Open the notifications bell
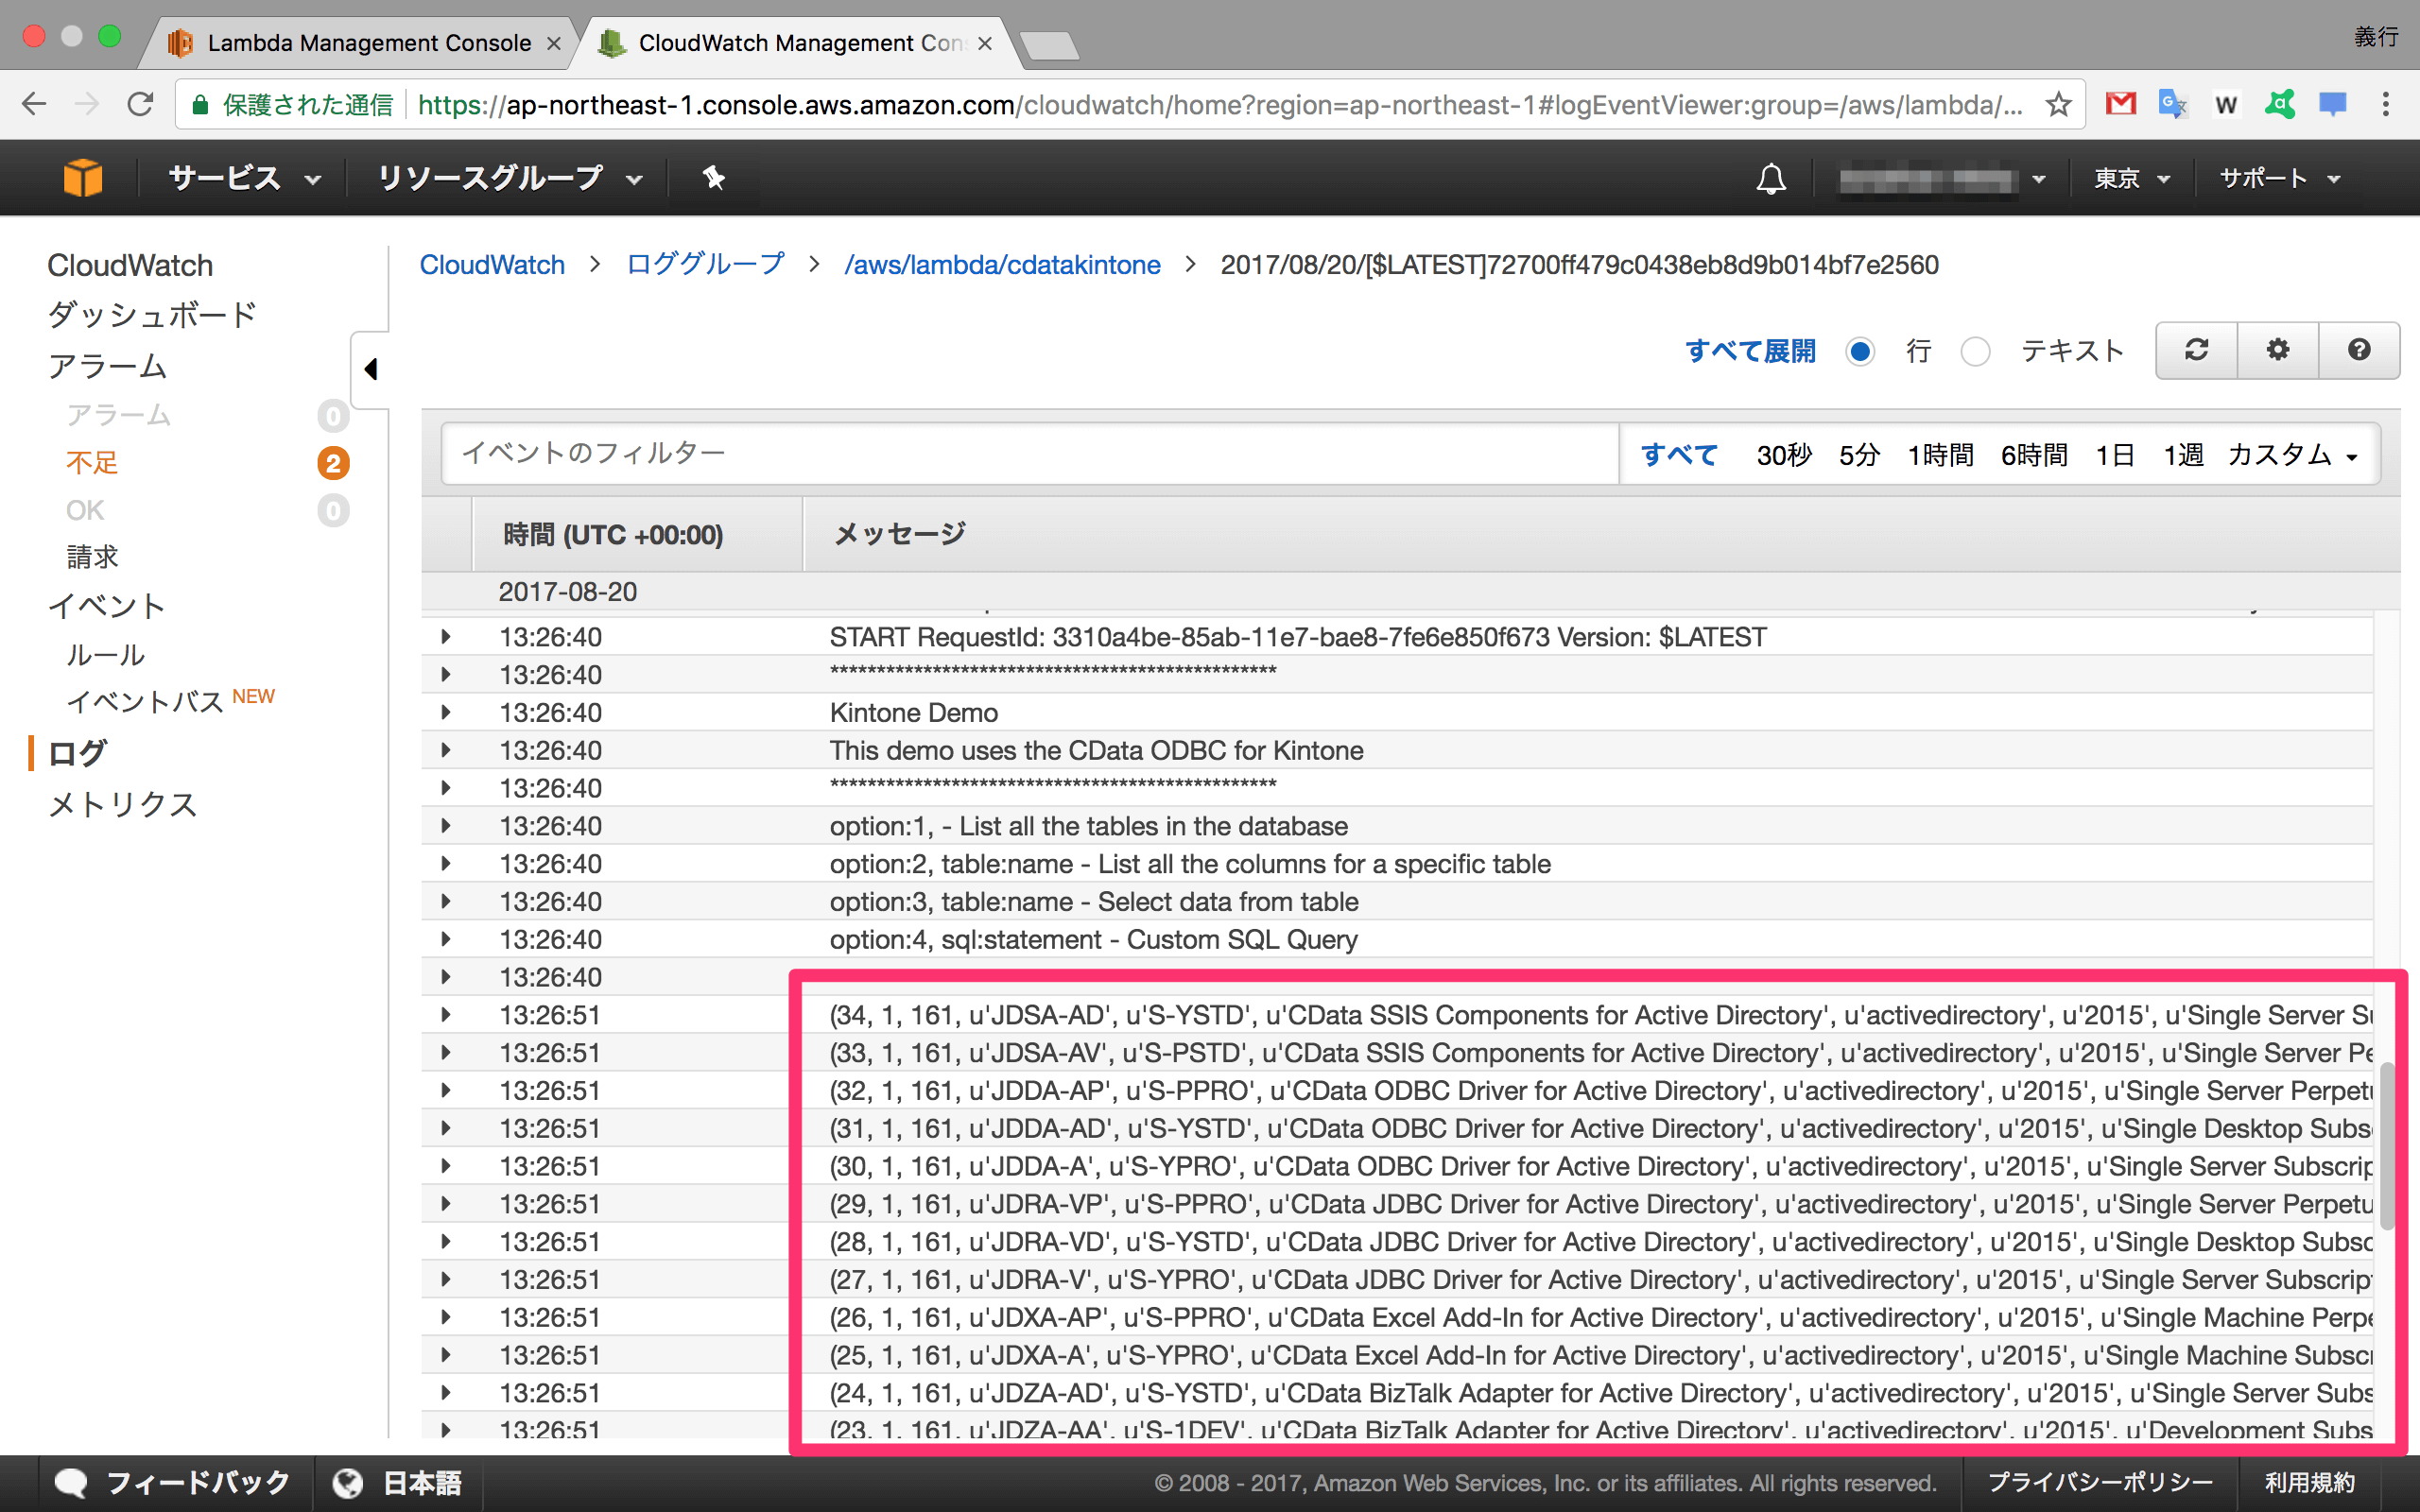Image resolution: width=2420 pixels, height=1512 pixels. (x=1770, y=178)
